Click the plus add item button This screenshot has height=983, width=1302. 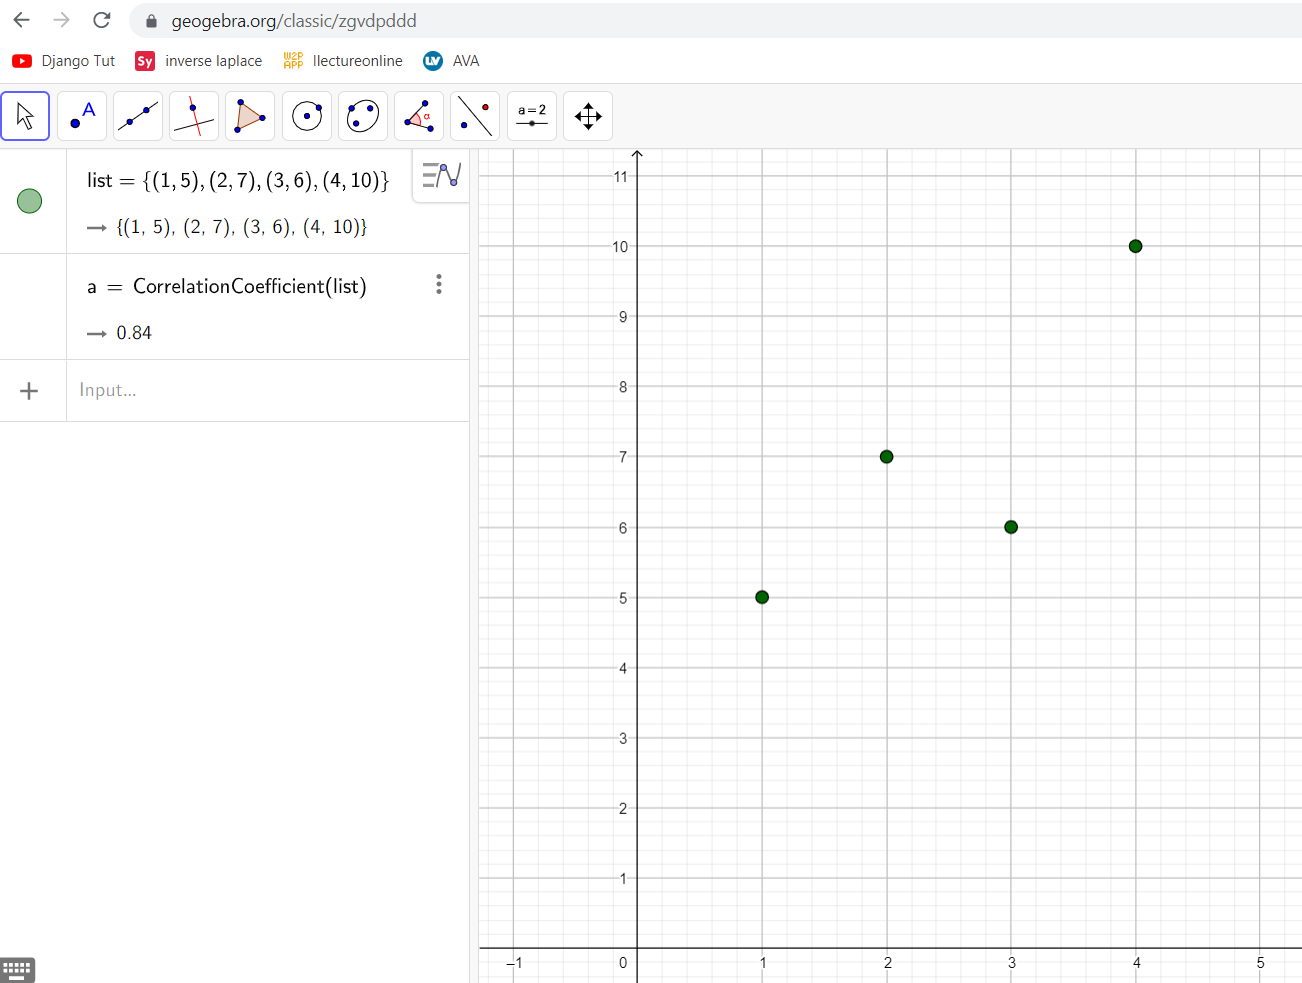click(29, 391)
